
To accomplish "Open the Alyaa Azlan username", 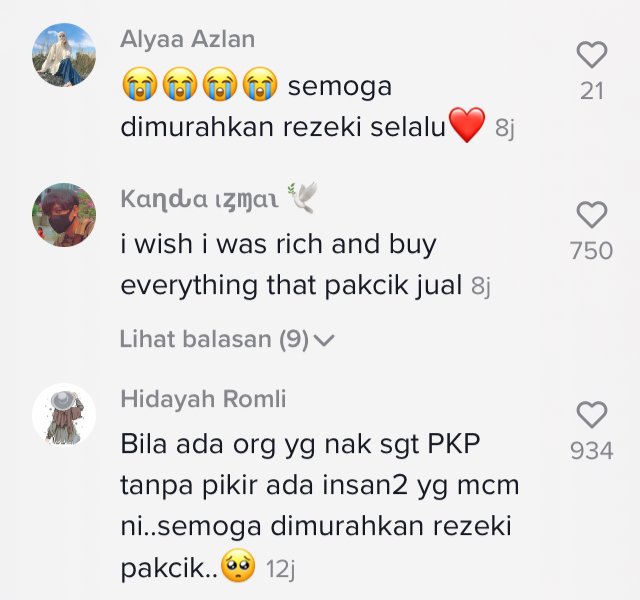I will (x=188, y=40).
